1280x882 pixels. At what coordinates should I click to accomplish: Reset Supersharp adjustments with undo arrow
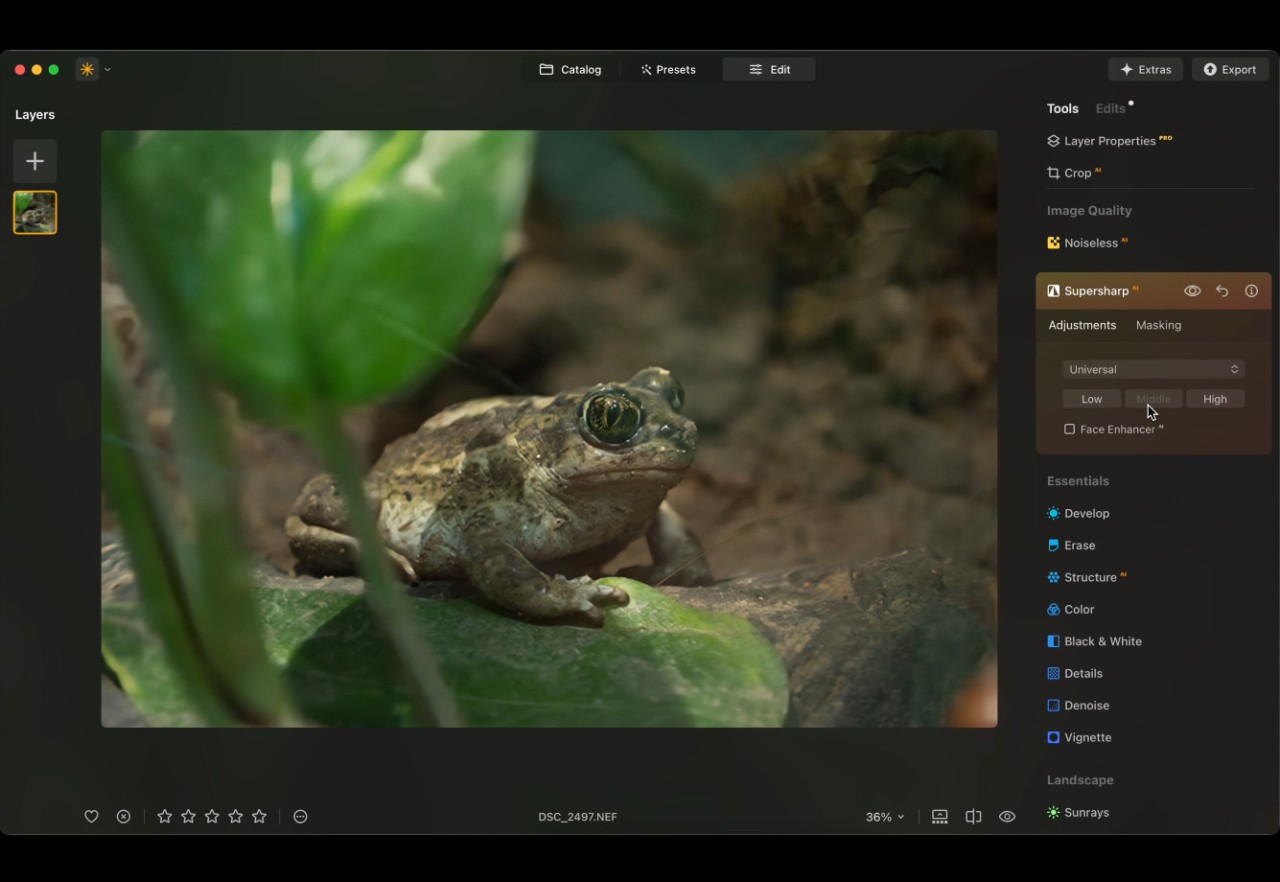tap(1222, 291)
